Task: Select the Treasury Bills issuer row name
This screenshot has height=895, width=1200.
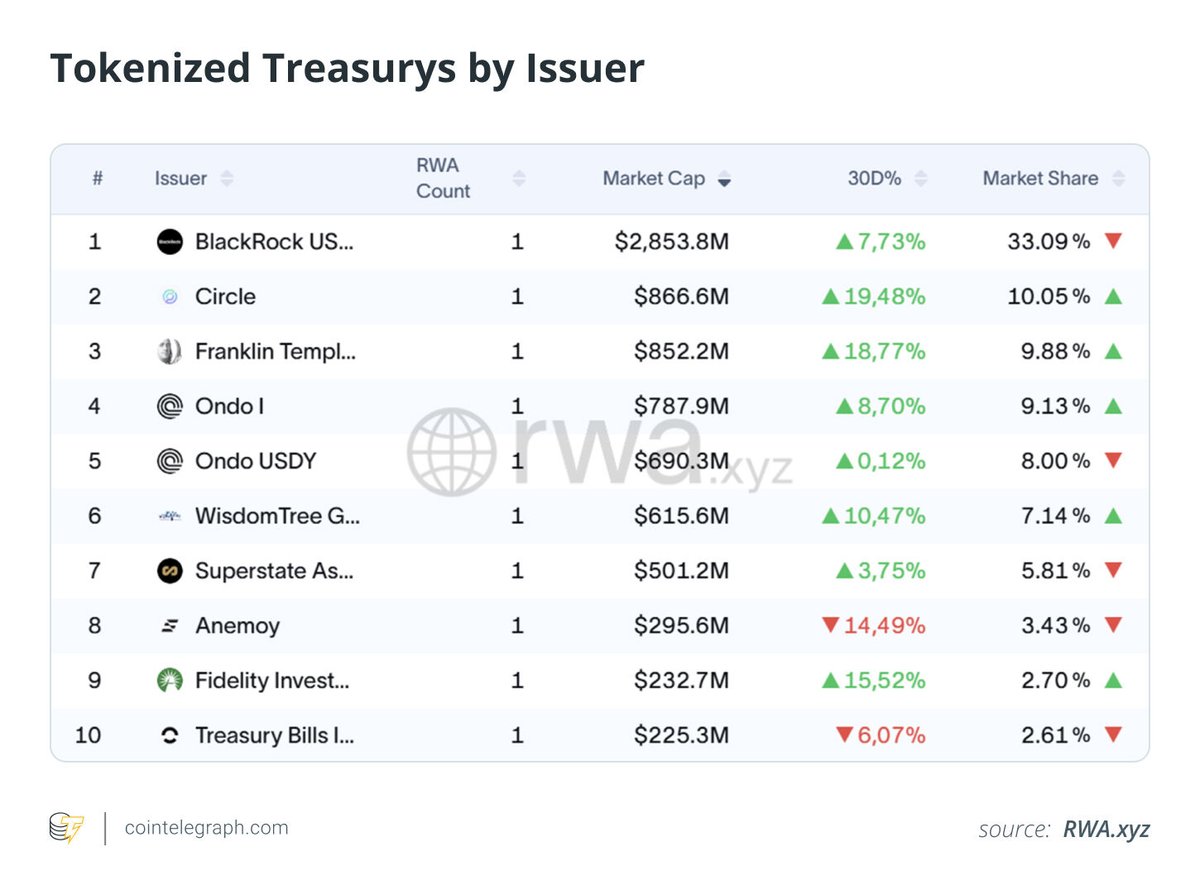Action: pos(275,736)
